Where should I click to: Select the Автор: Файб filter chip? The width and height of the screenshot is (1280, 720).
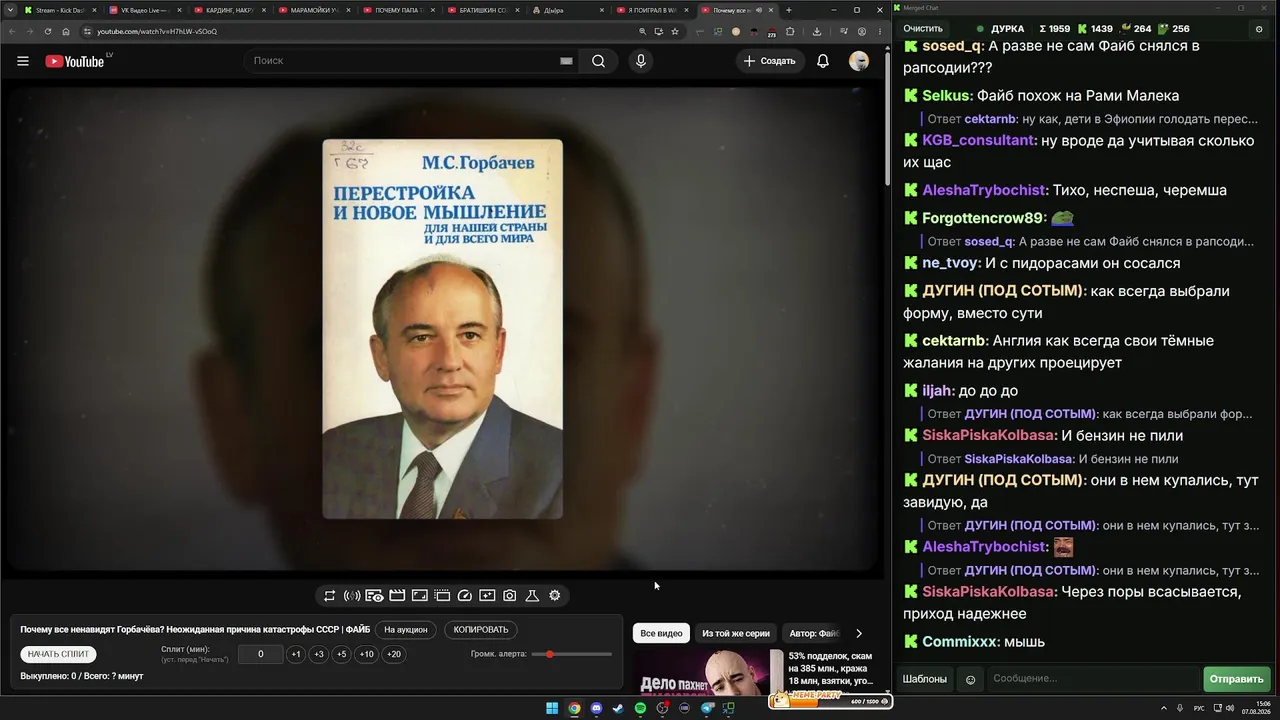point(814,633)
